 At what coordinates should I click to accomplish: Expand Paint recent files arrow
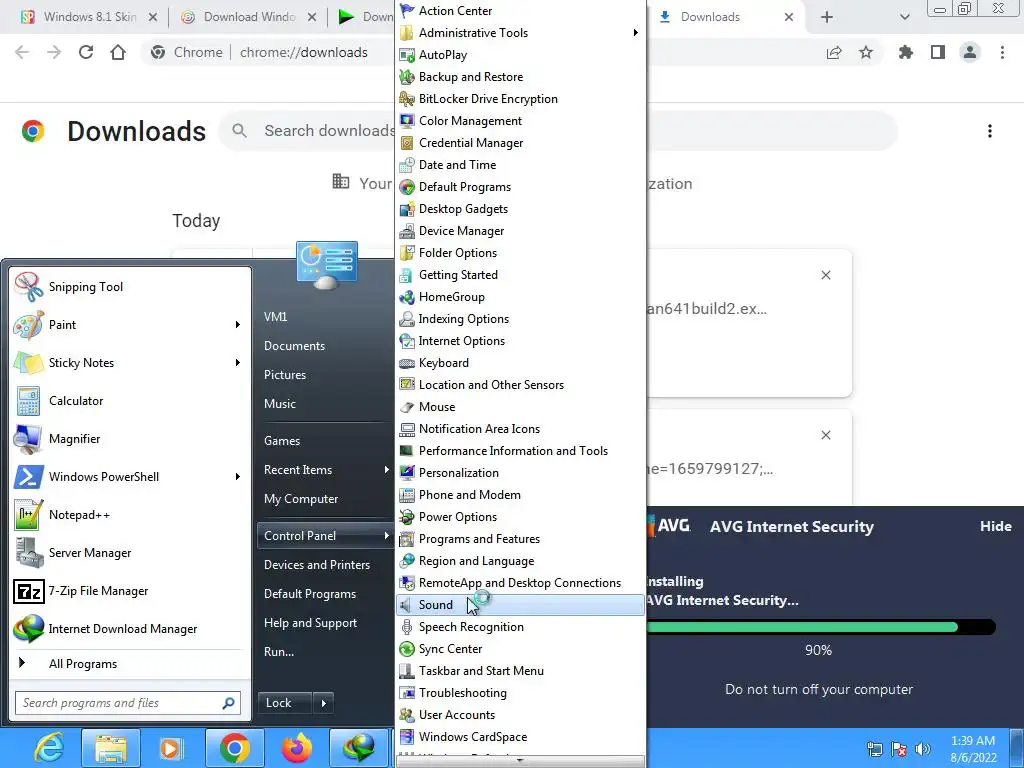point(238,325)
